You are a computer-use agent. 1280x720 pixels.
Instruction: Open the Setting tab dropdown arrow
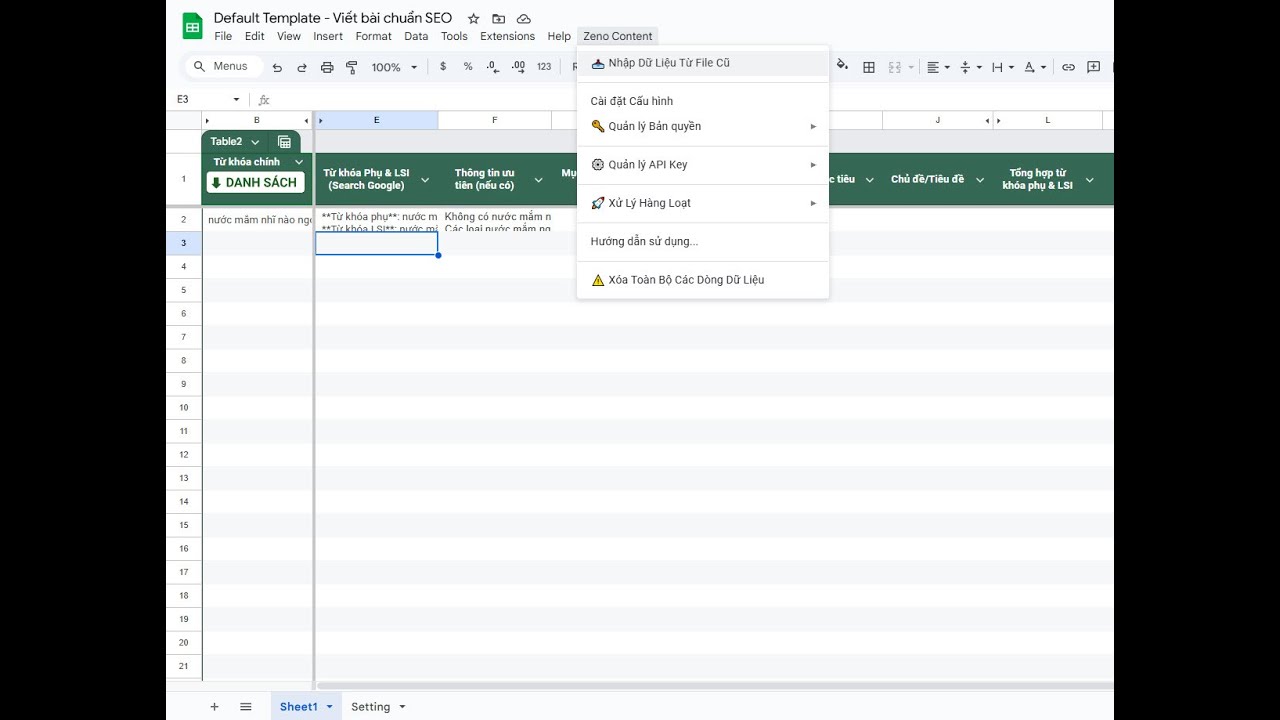(x=402, y=707)
